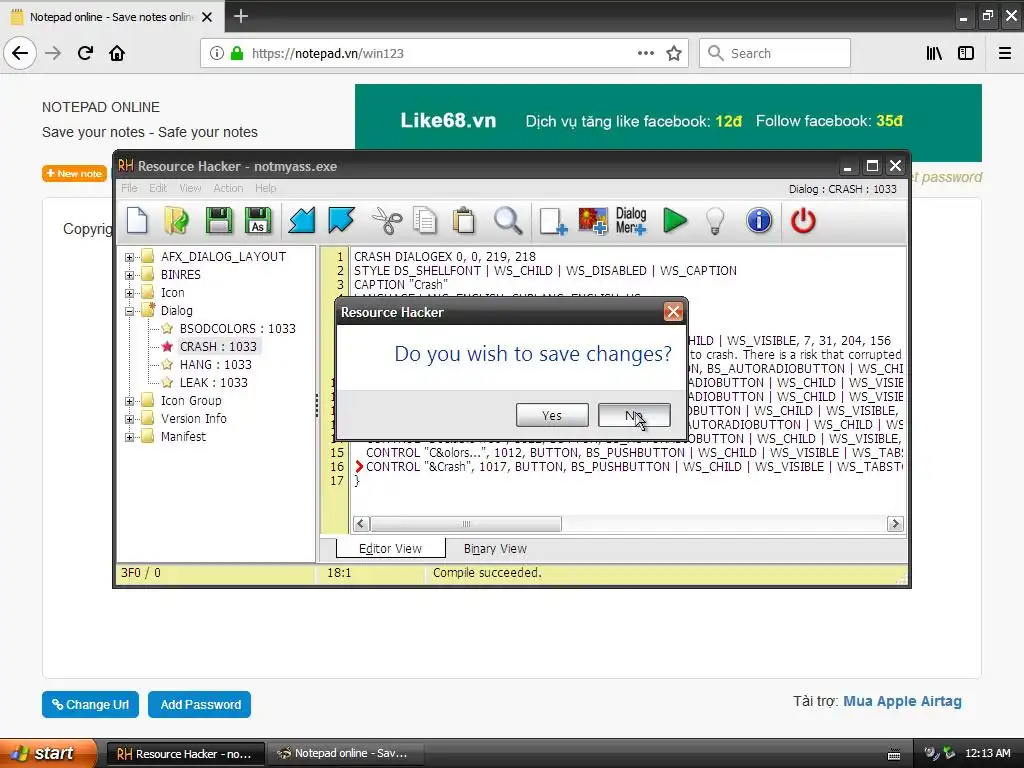Expand the Icon Group folder
The height and width of the screenshot is (768, 1024).
coord(129,401)
